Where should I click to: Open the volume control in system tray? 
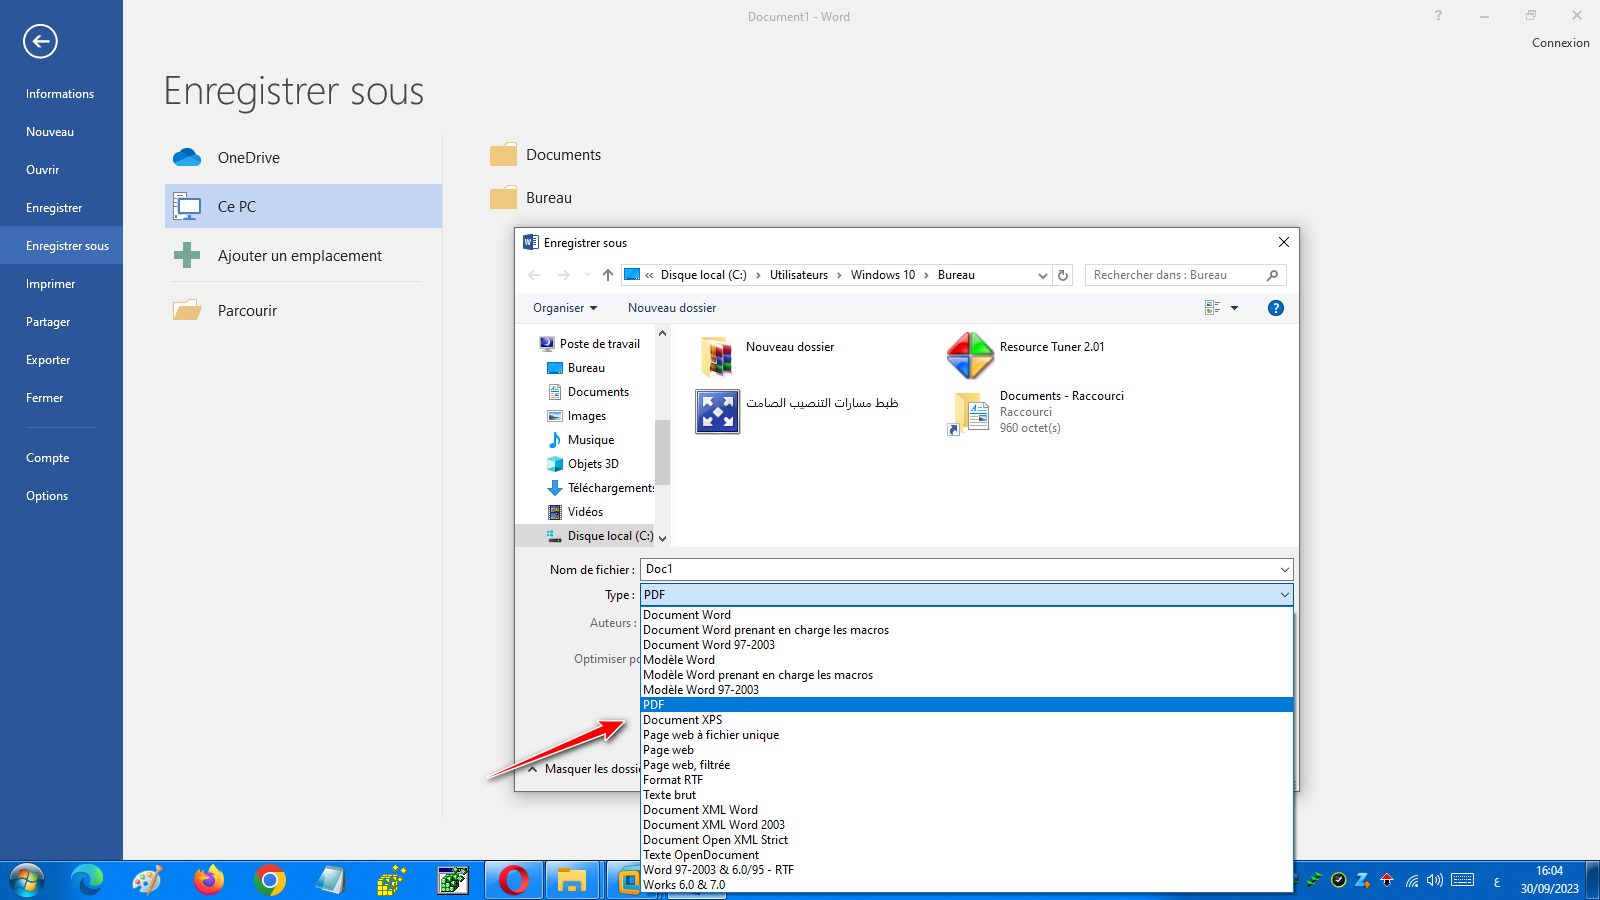pos(1436,880)
